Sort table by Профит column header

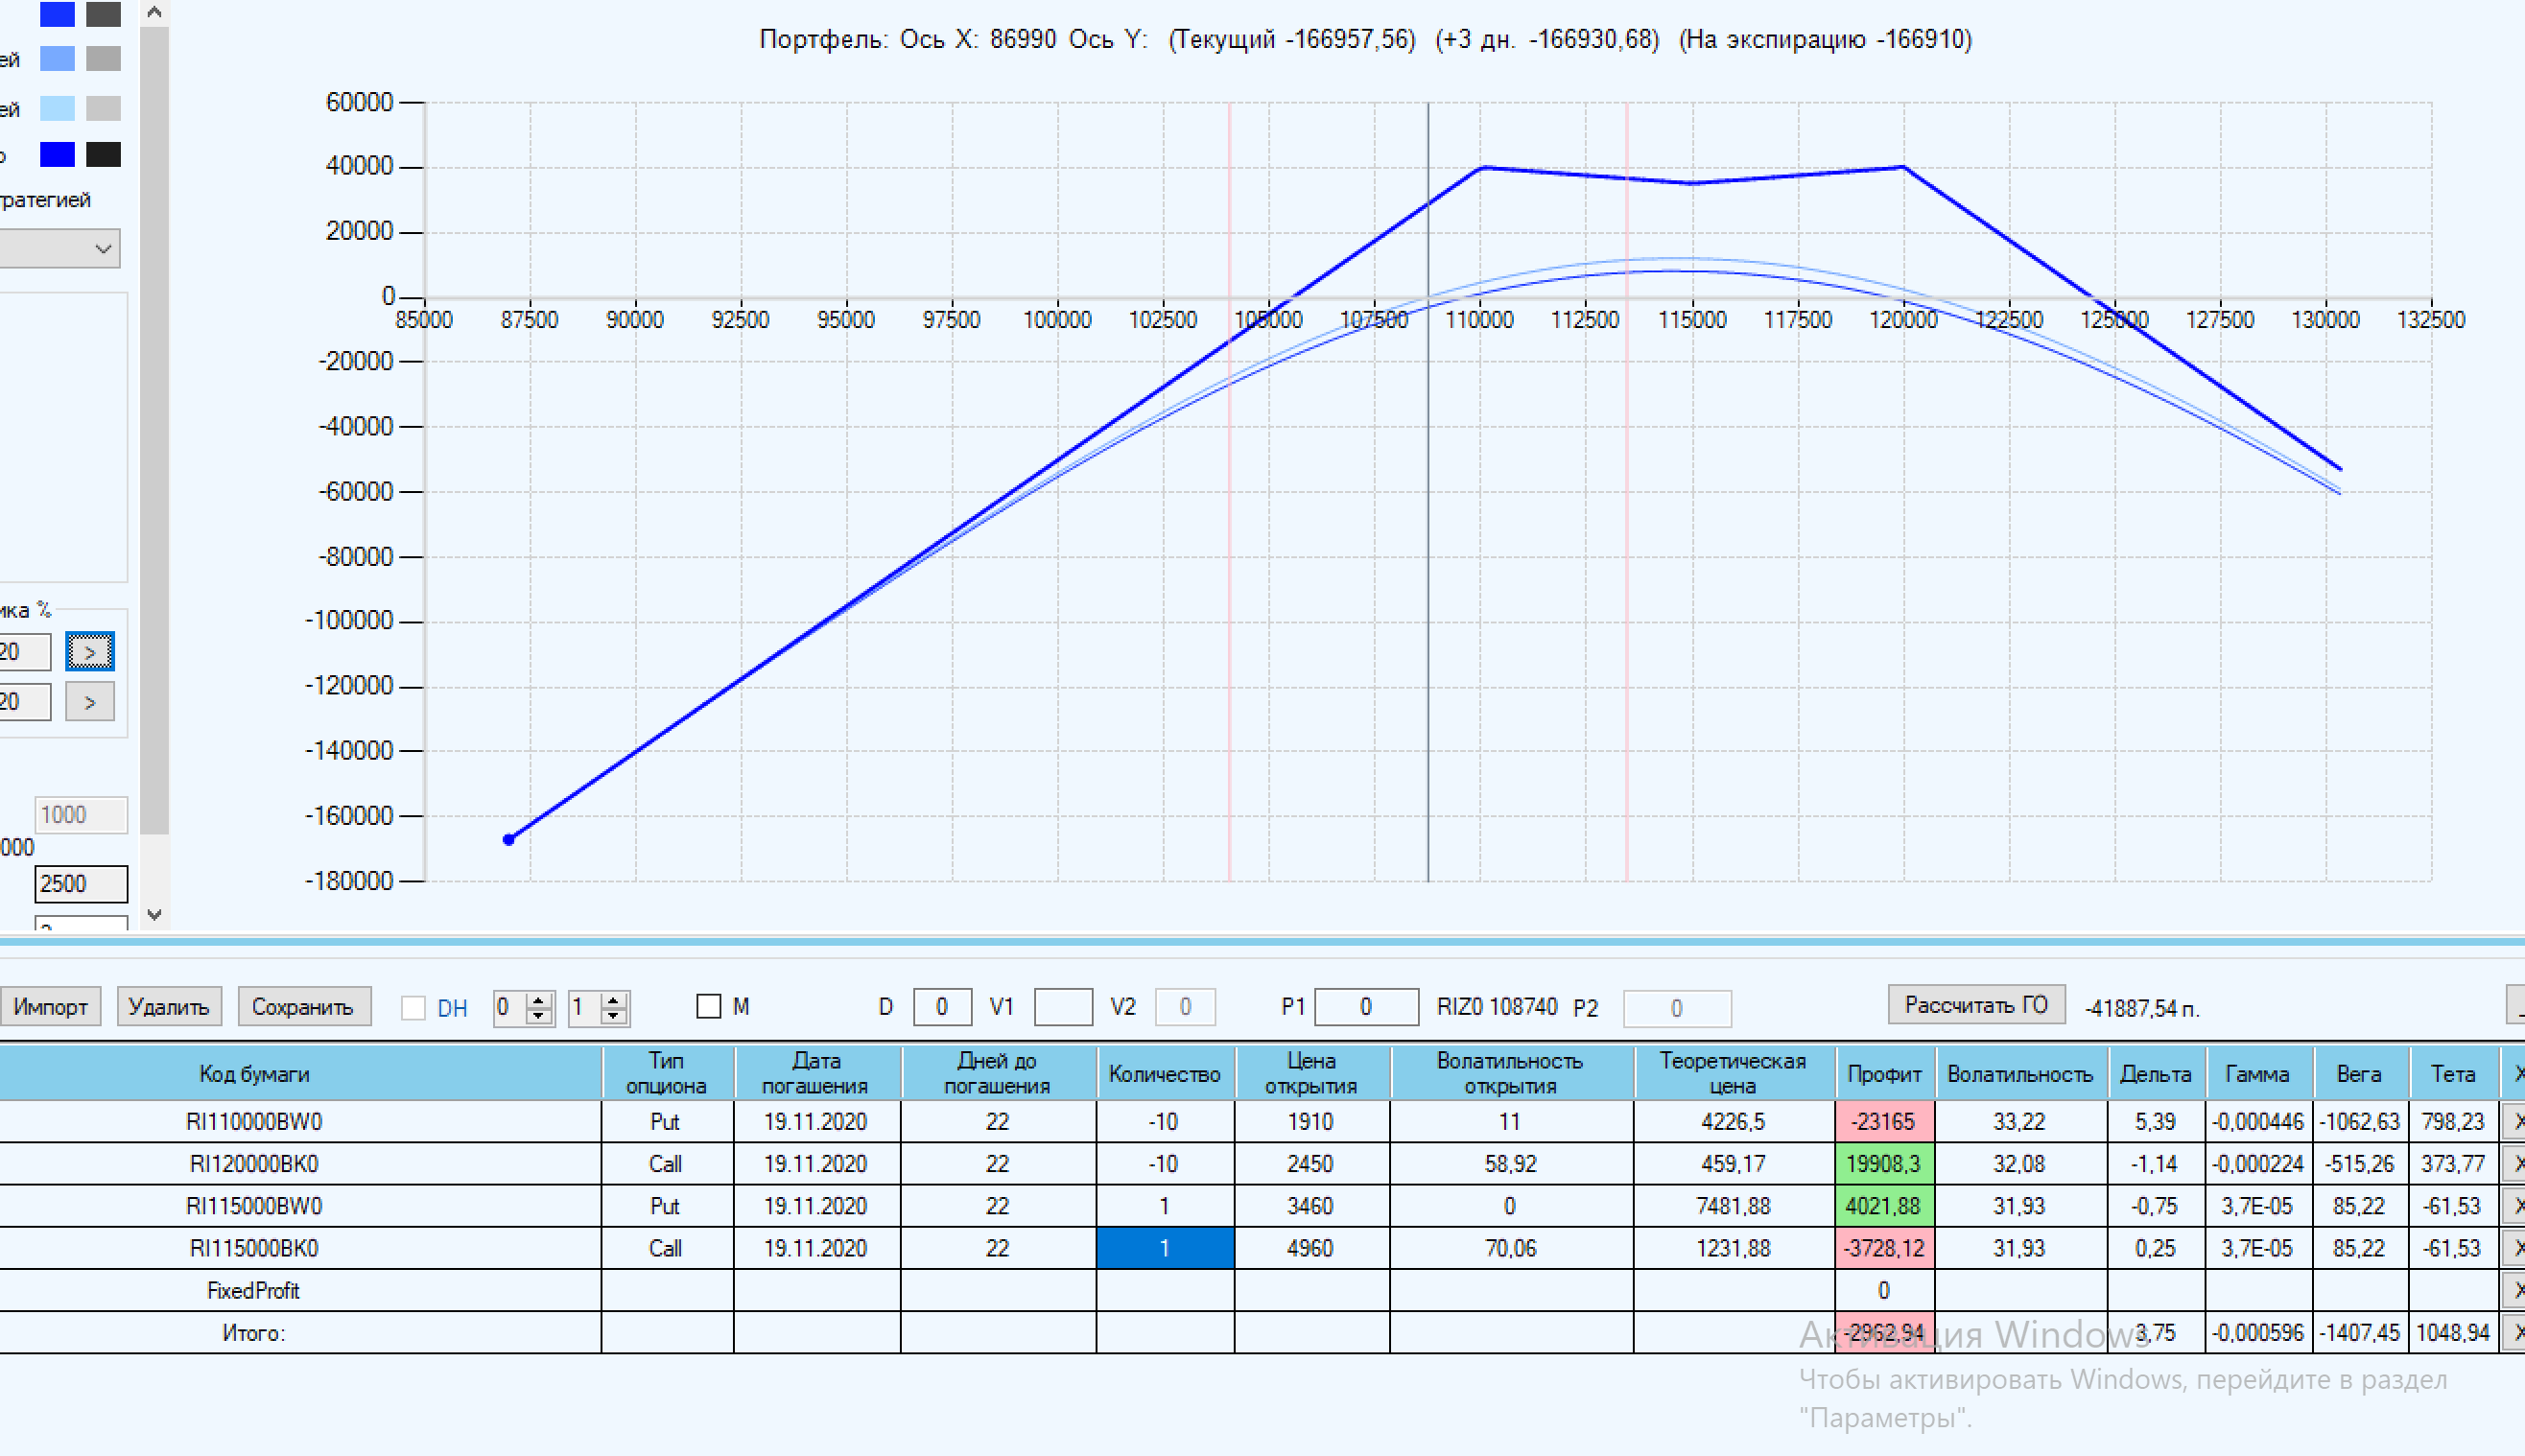[x=1884, y=1073]
